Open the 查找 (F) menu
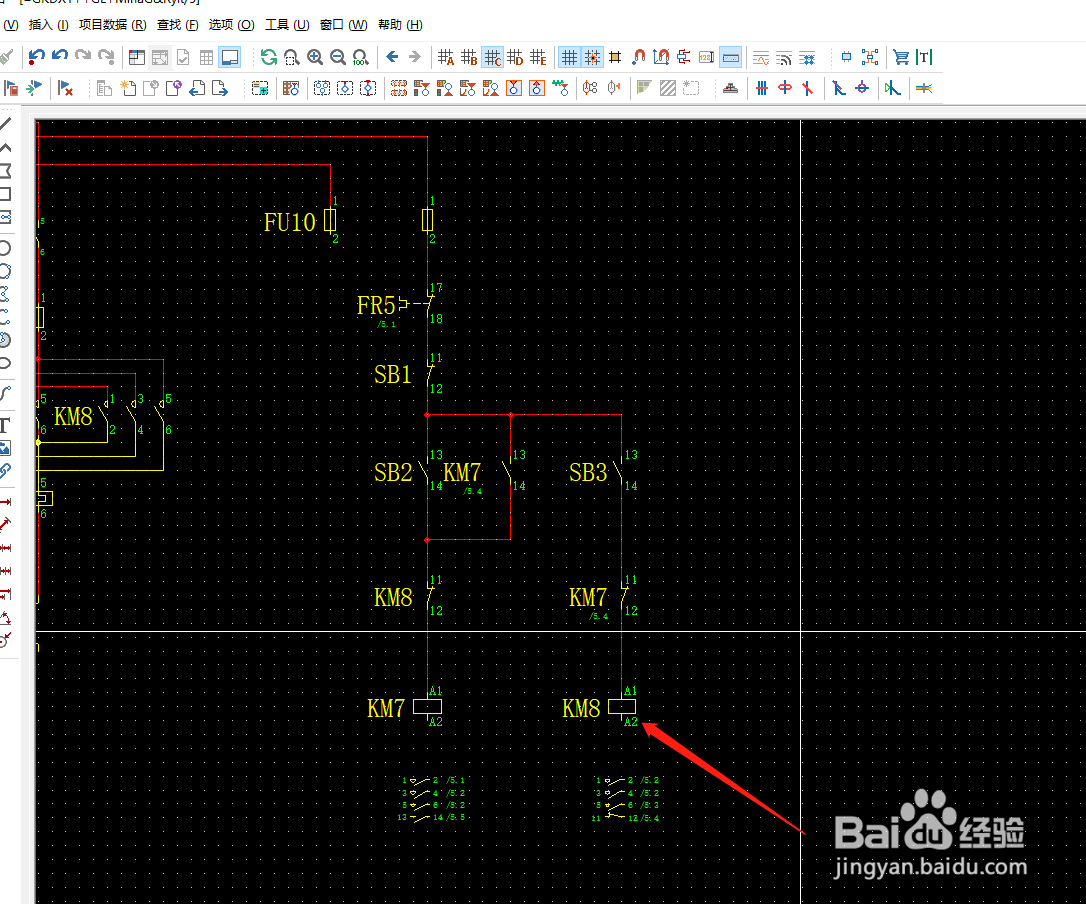This screenshot has height=904, width=1086. (x=177, y=25)
